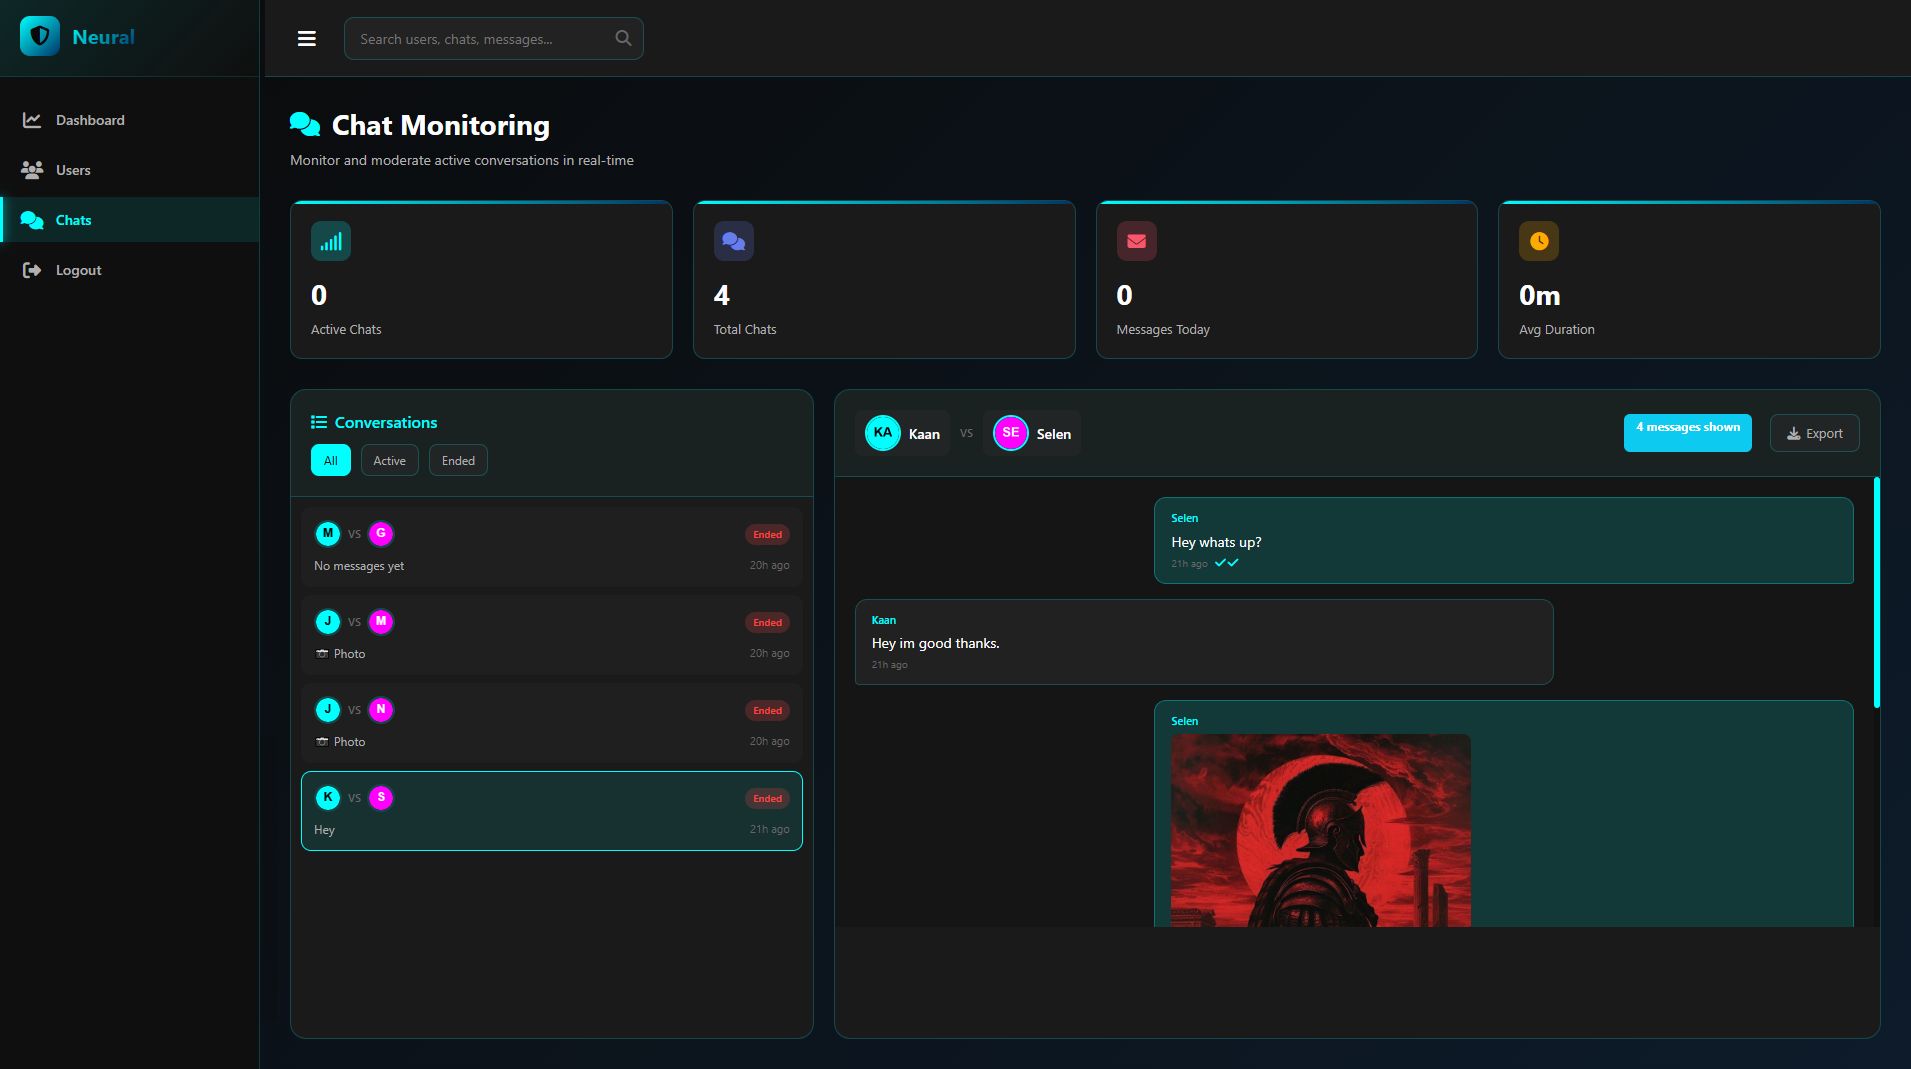This screenshot has height=1069, width=1911.
Task: Click the 'Hey' preview in K vs S row
Action: coord(324,830)
